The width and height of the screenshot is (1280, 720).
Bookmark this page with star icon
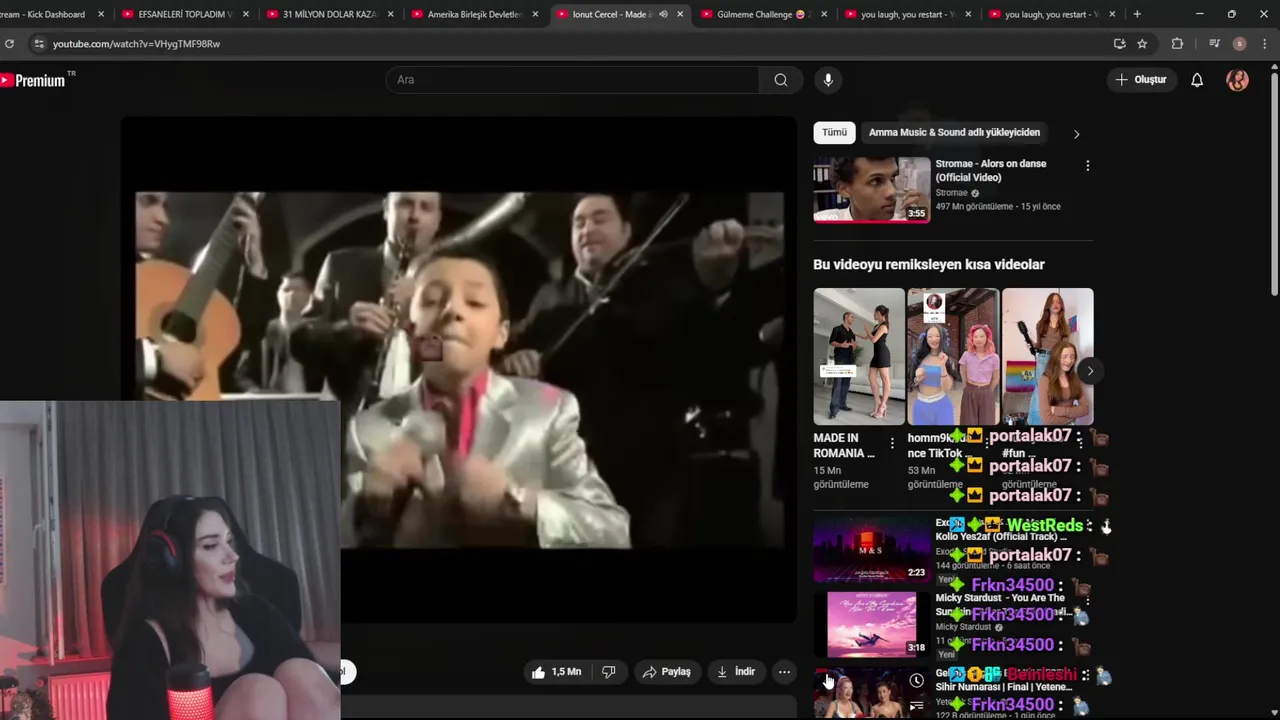tap(1142, 44)
